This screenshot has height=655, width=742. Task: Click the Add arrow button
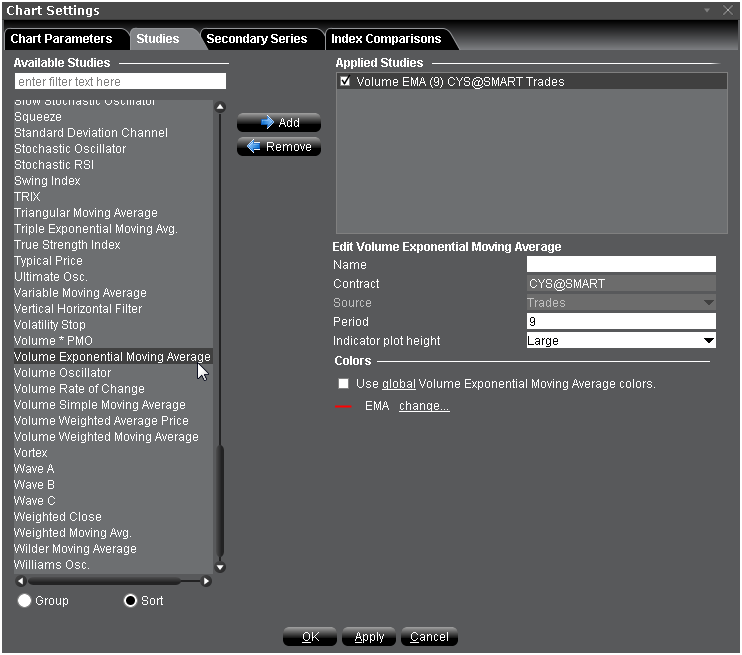tap(279, 123)
